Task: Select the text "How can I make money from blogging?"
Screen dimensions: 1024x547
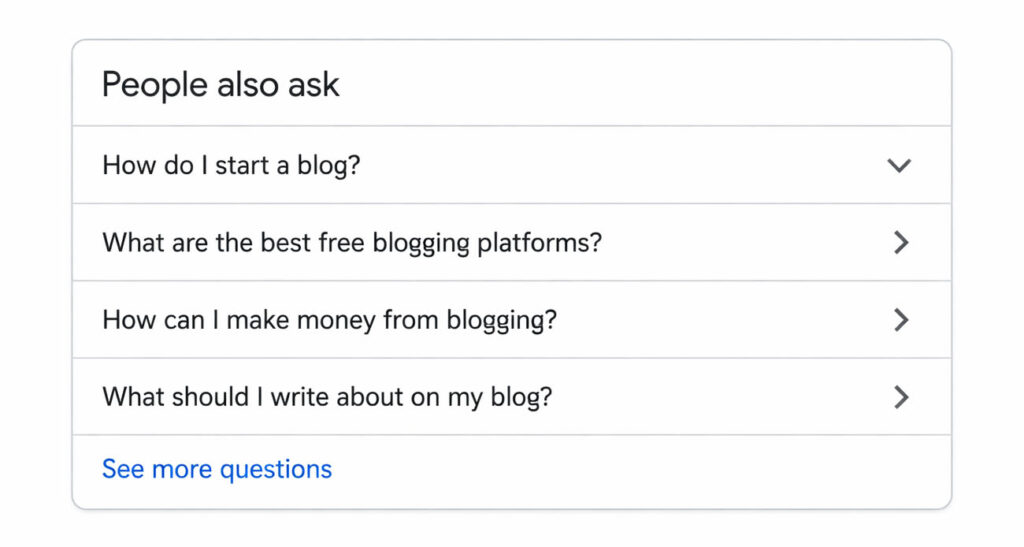Action: [330, 320]
